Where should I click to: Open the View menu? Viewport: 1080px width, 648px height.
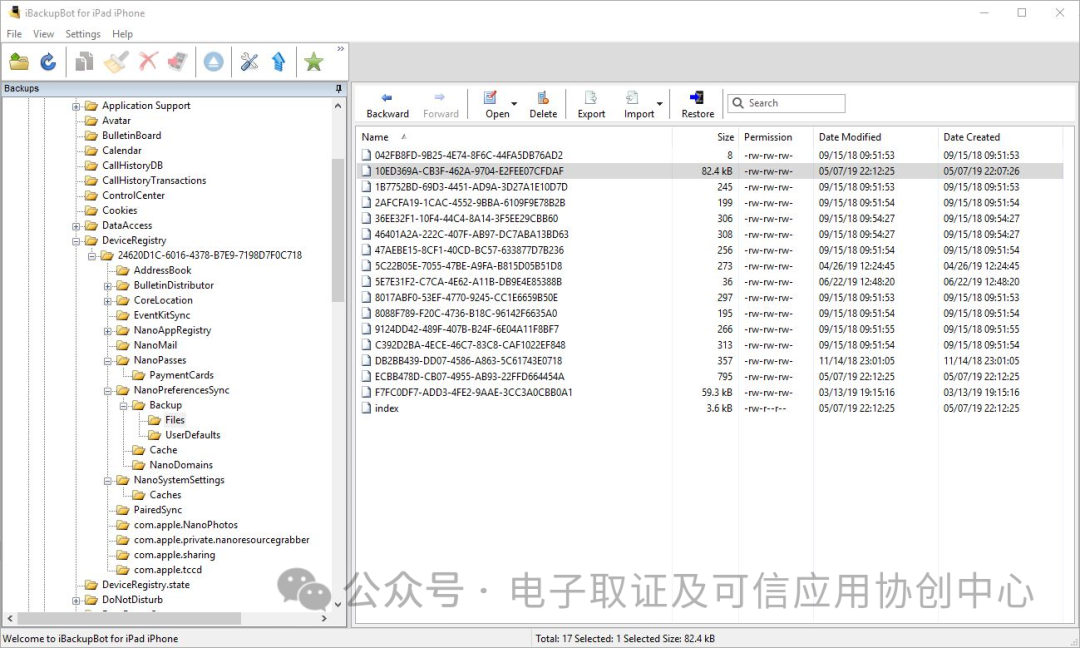43,34
